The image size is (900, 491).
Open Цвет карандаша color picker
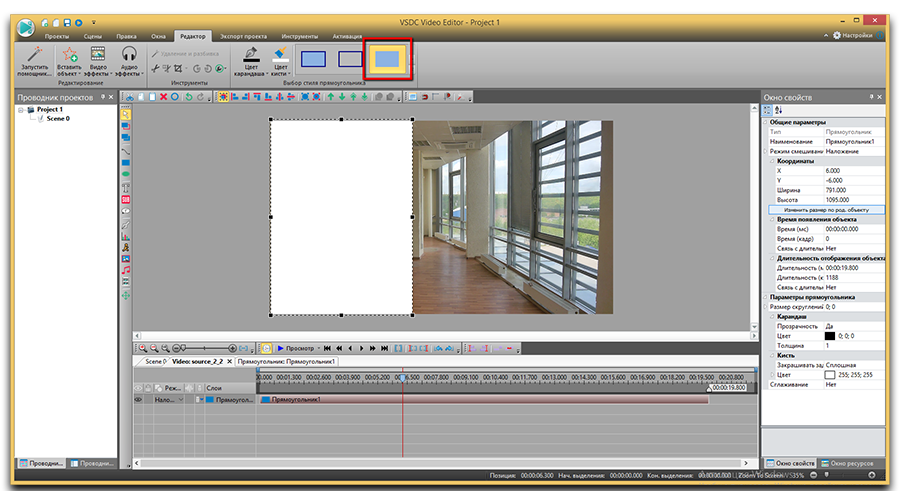[251, 62]
